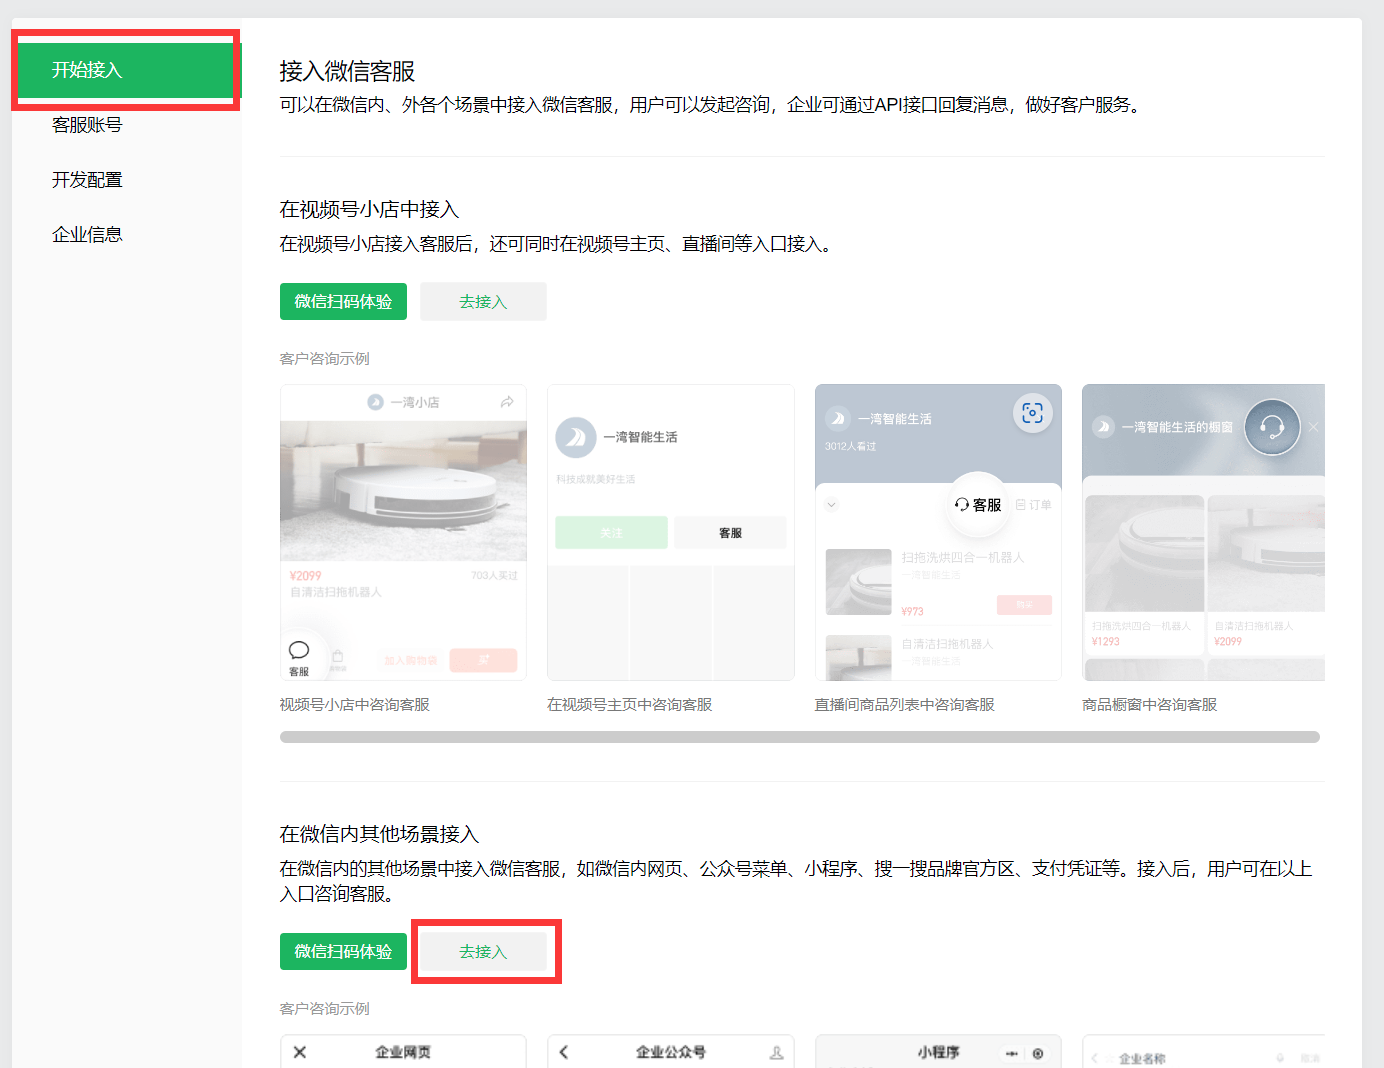This screenshot has width=1384, height=1068.
Task: Click the 视频号小店中咨询客服 caption
Action: [x=355, y=705]
